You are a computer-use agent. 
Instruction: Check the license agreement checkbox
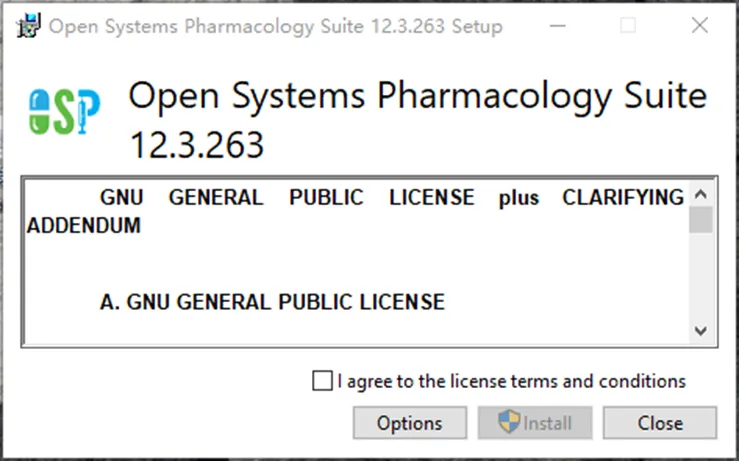[322, 381]
